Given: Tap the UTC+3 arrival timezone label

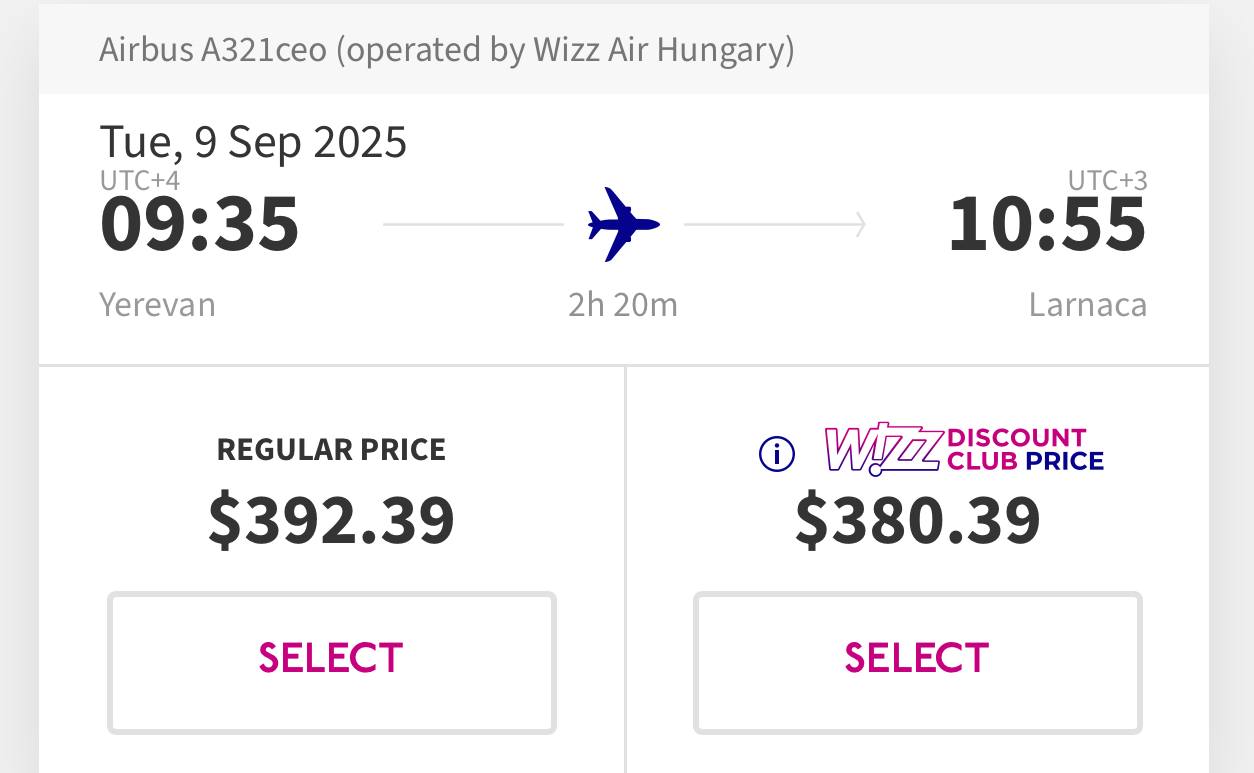Looking at the screenshot, I should click(x=1107, y=181).
